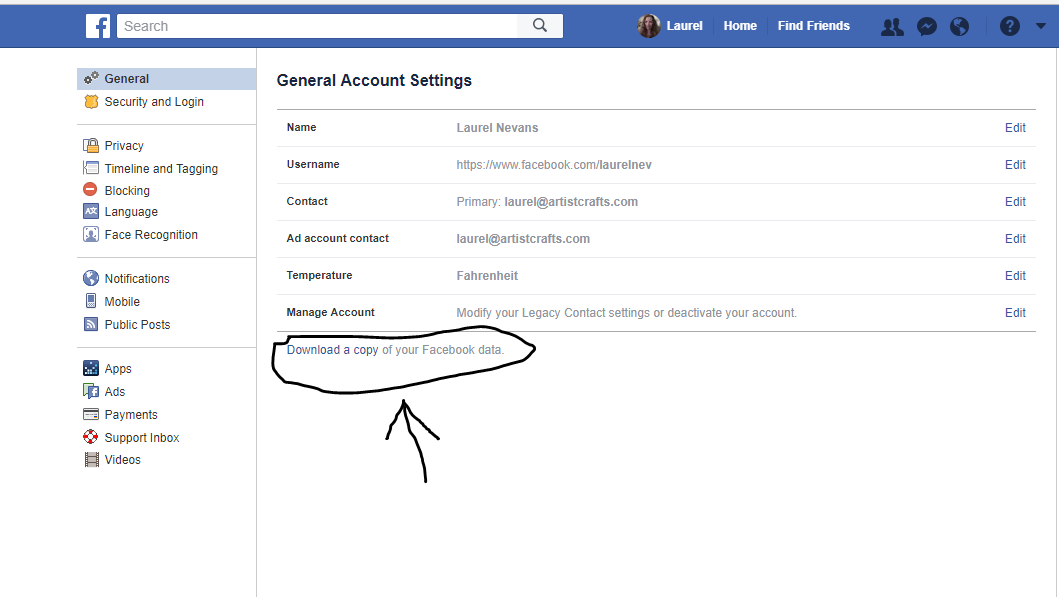Edit the Contact row

point(1015,201)
